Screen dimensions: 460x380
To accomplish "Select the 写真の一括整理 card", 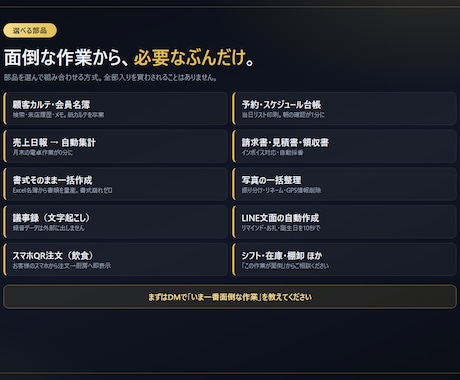I will (x=344, y=184).
